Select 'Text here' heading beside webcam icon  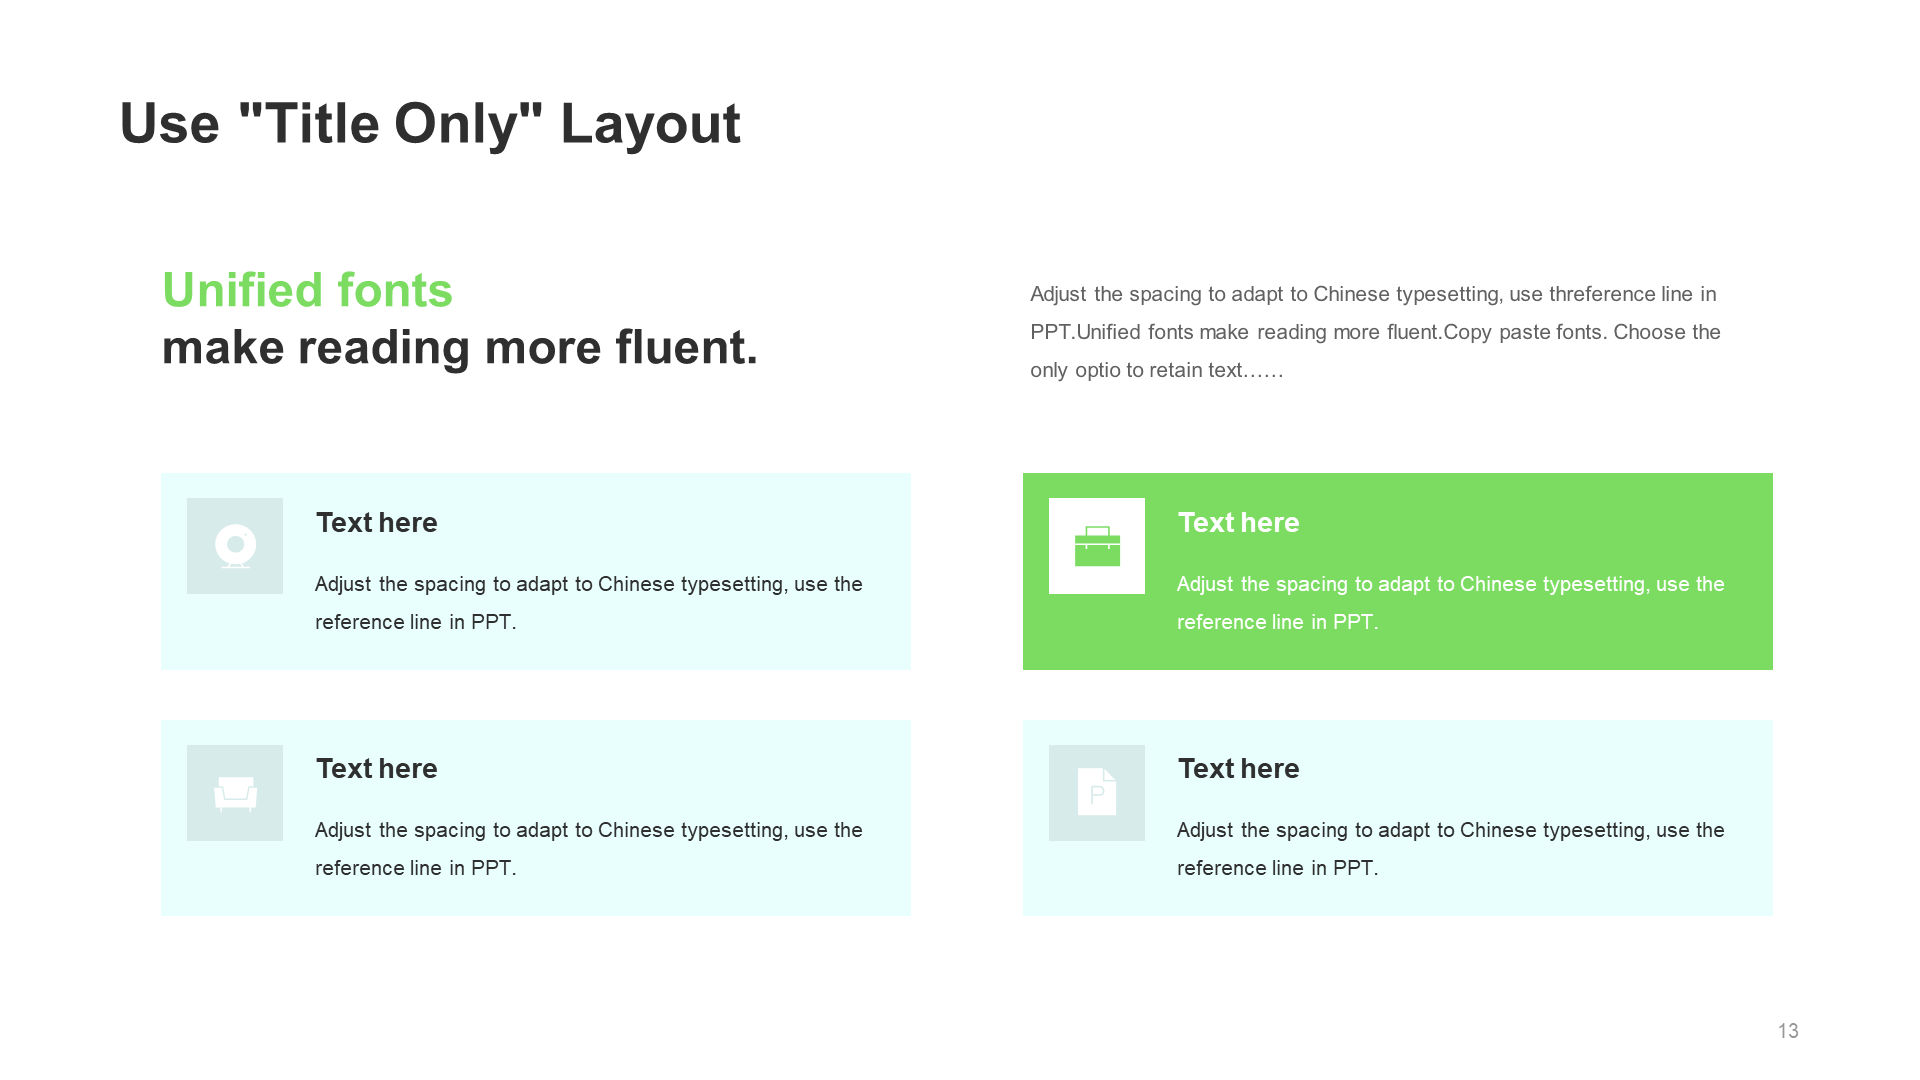tap(377, 522)
